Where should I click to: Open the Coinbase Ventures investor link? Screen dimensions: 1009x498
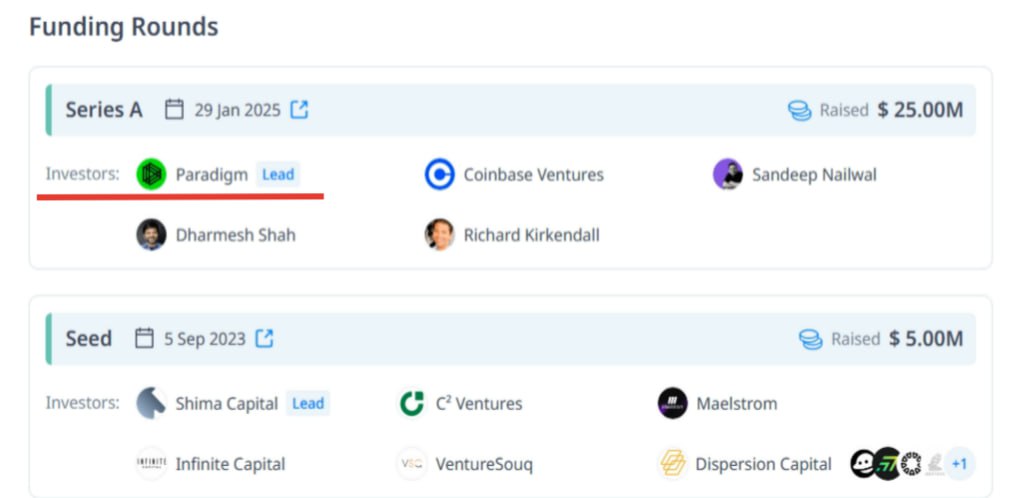point(533,175)
